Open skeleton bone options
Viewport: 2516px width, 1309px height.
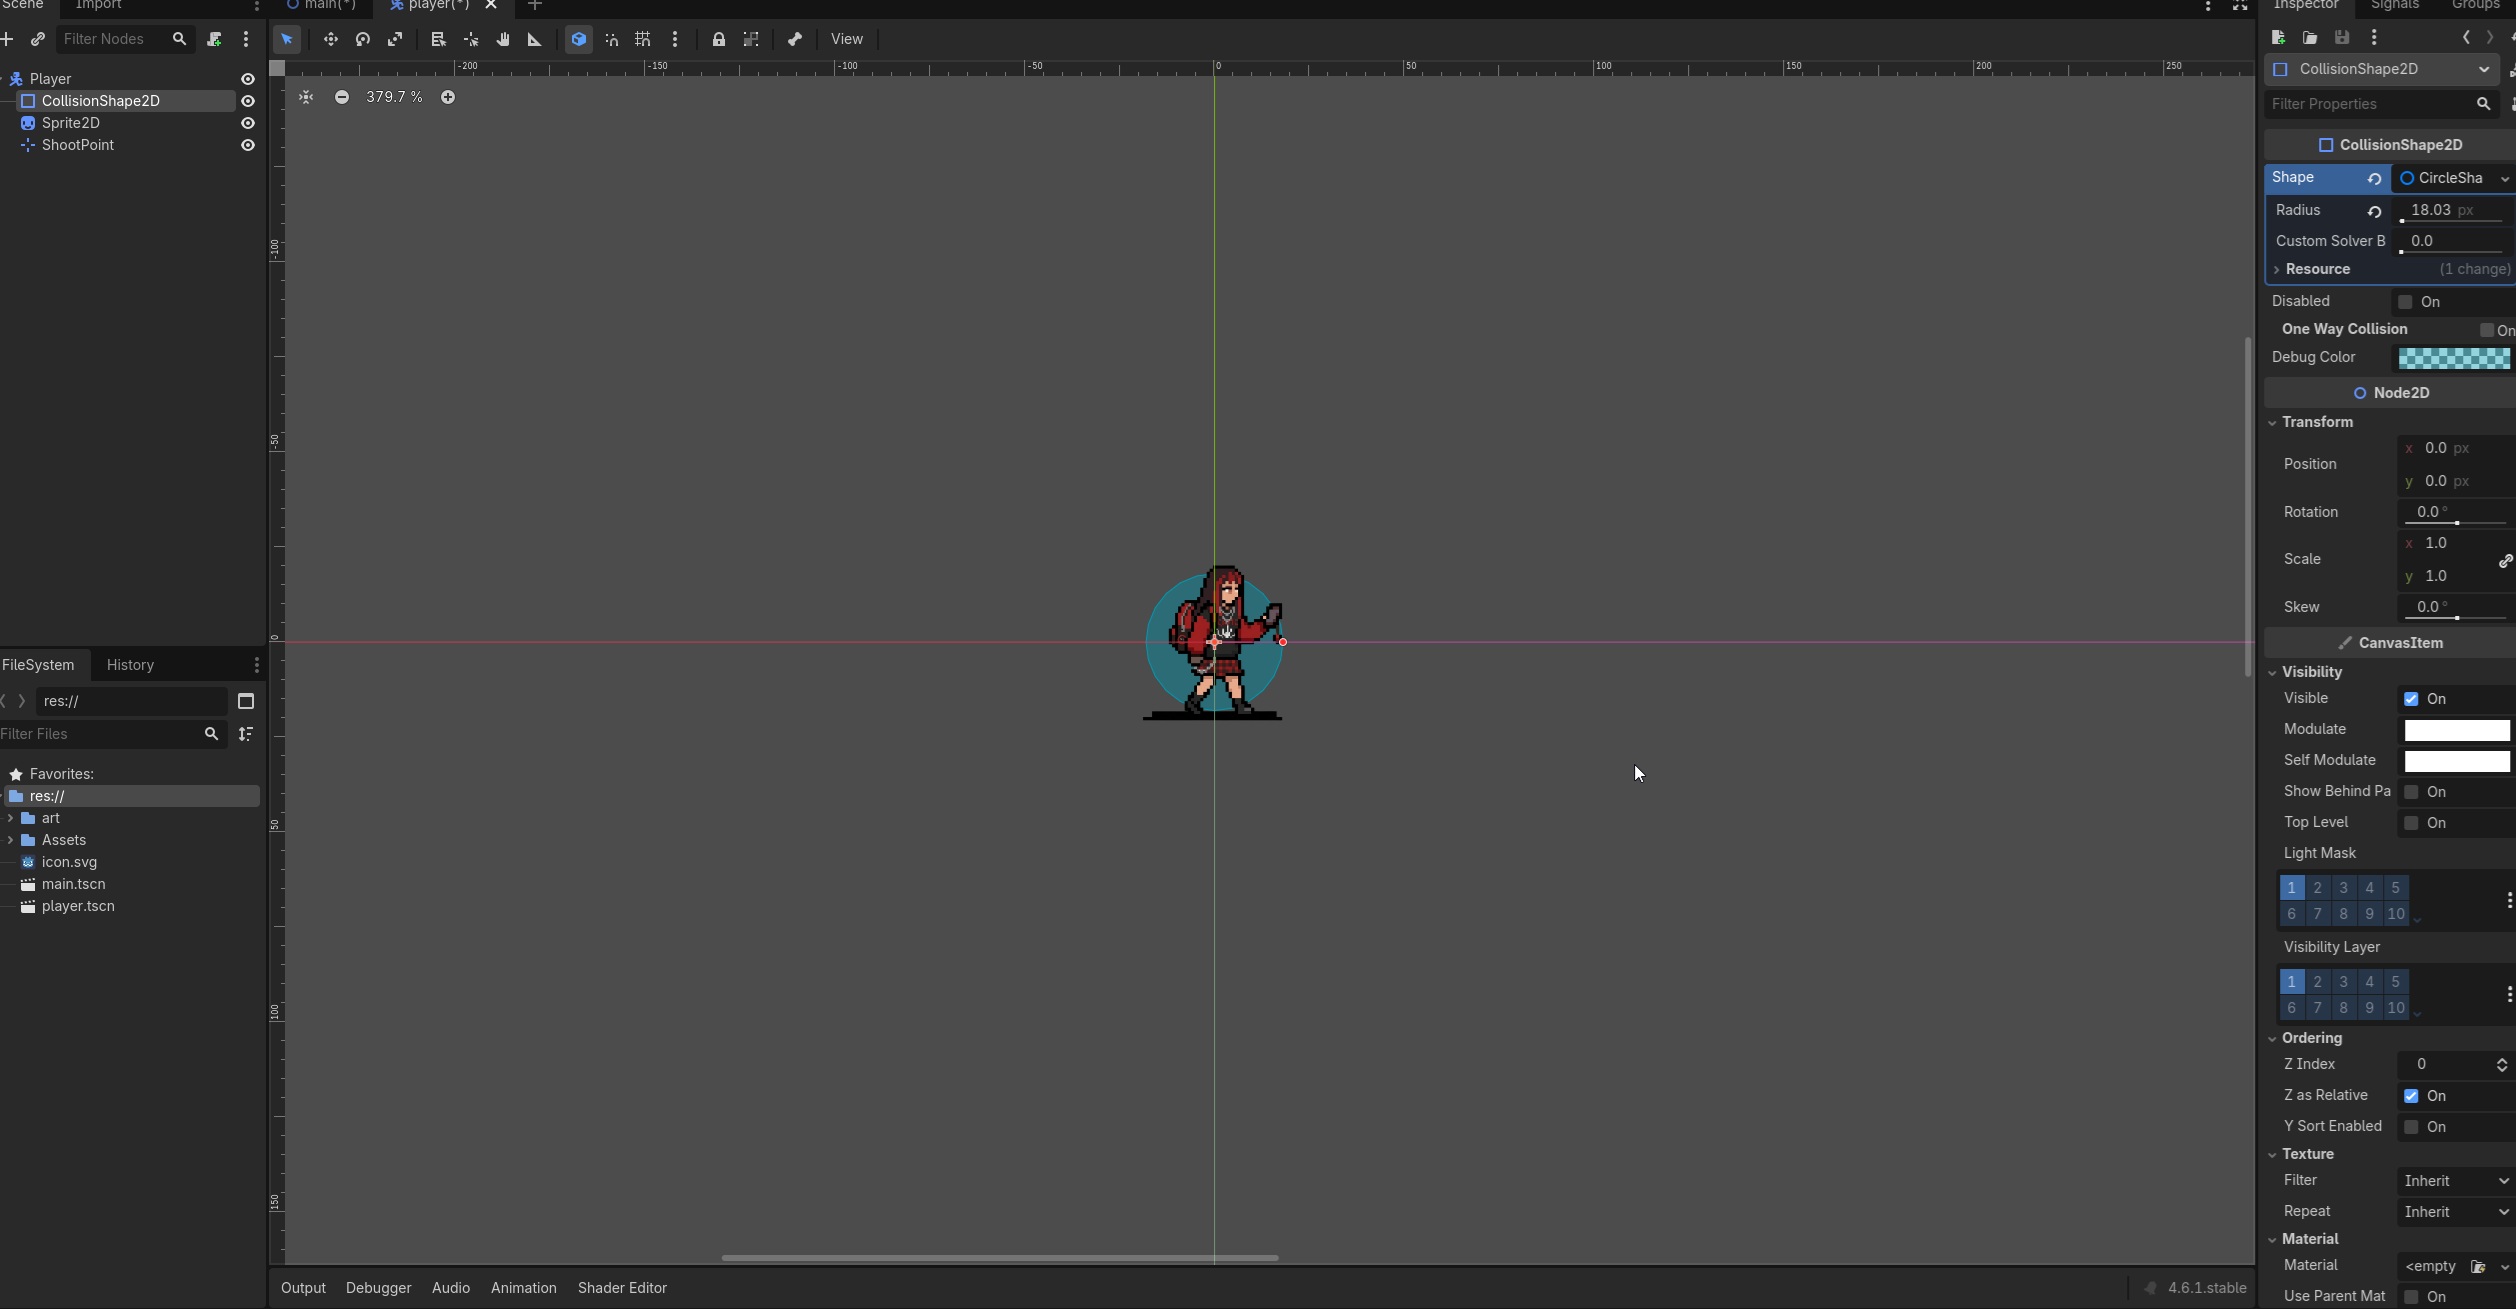[x=795, y=39]
